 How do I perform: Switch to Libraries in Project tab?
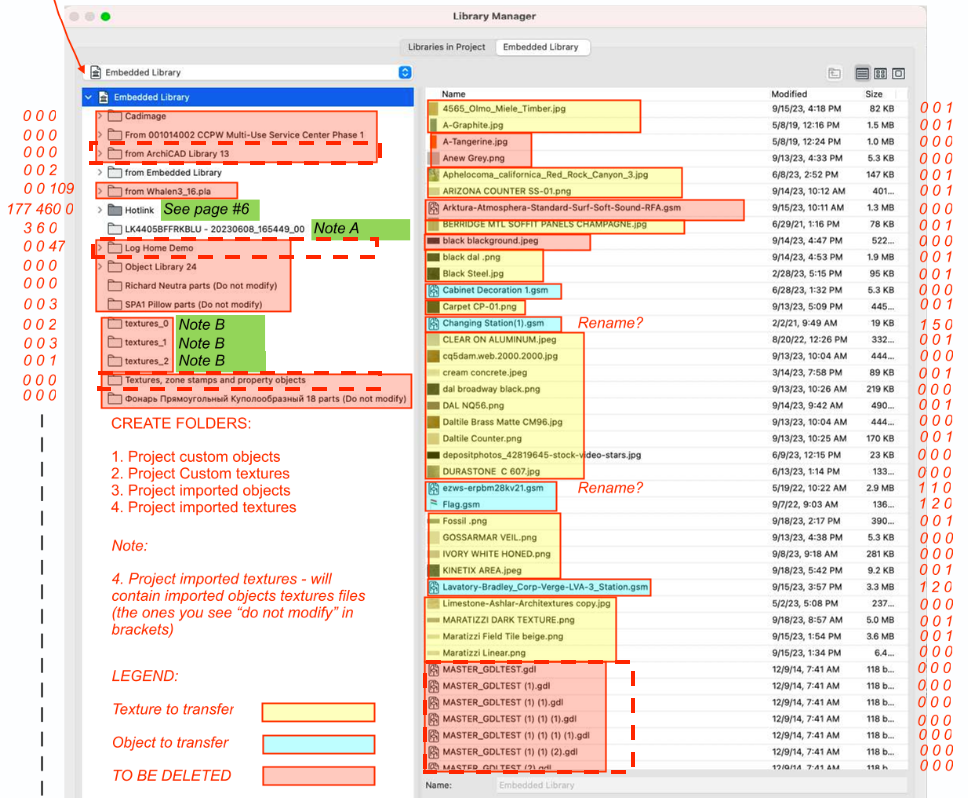(446, 47)
